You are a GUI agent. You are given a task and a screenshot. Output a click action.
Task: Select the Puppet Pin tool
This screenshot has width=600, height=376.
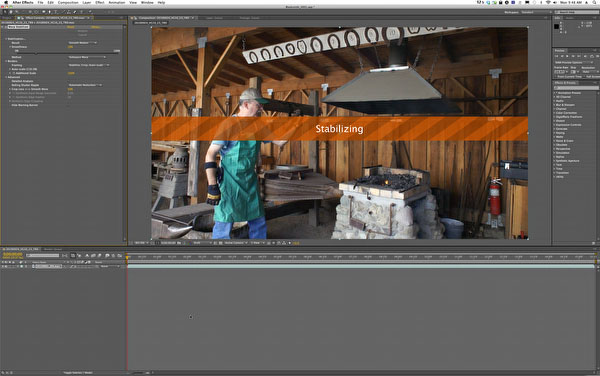(90, 12)
